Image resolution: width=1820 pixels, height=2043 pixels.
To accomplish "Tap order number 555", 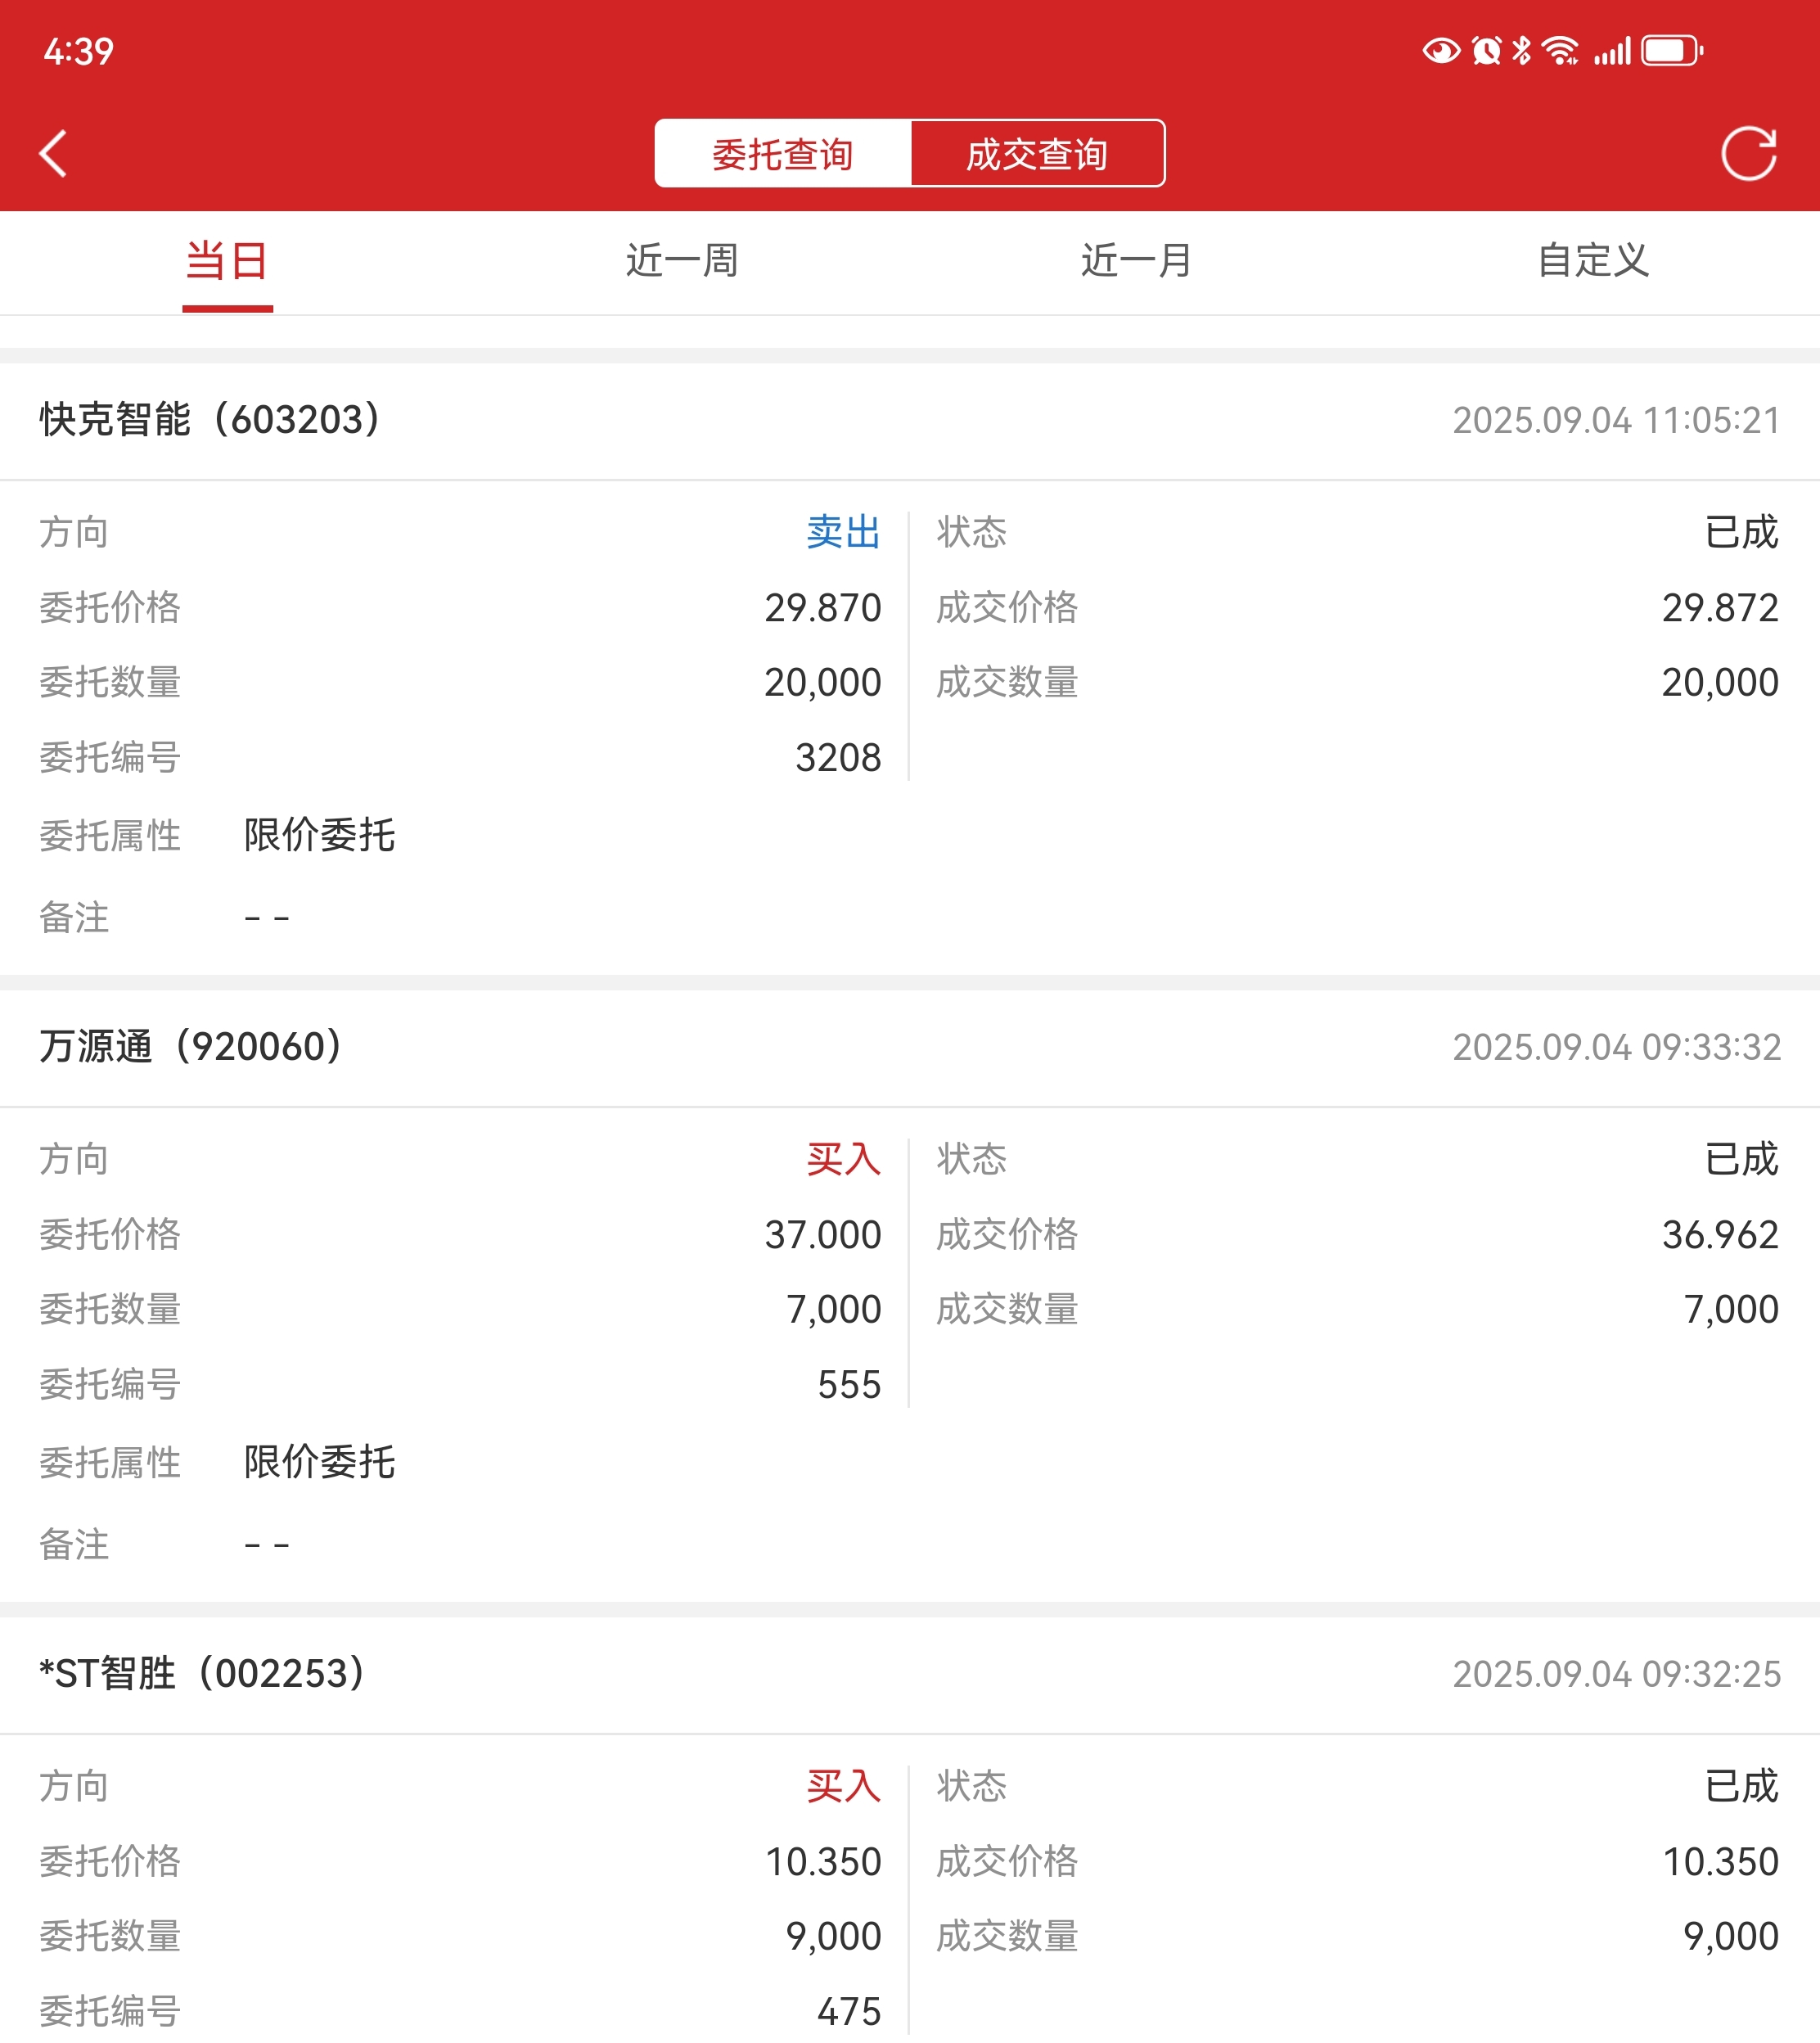I will (849, 1385).
